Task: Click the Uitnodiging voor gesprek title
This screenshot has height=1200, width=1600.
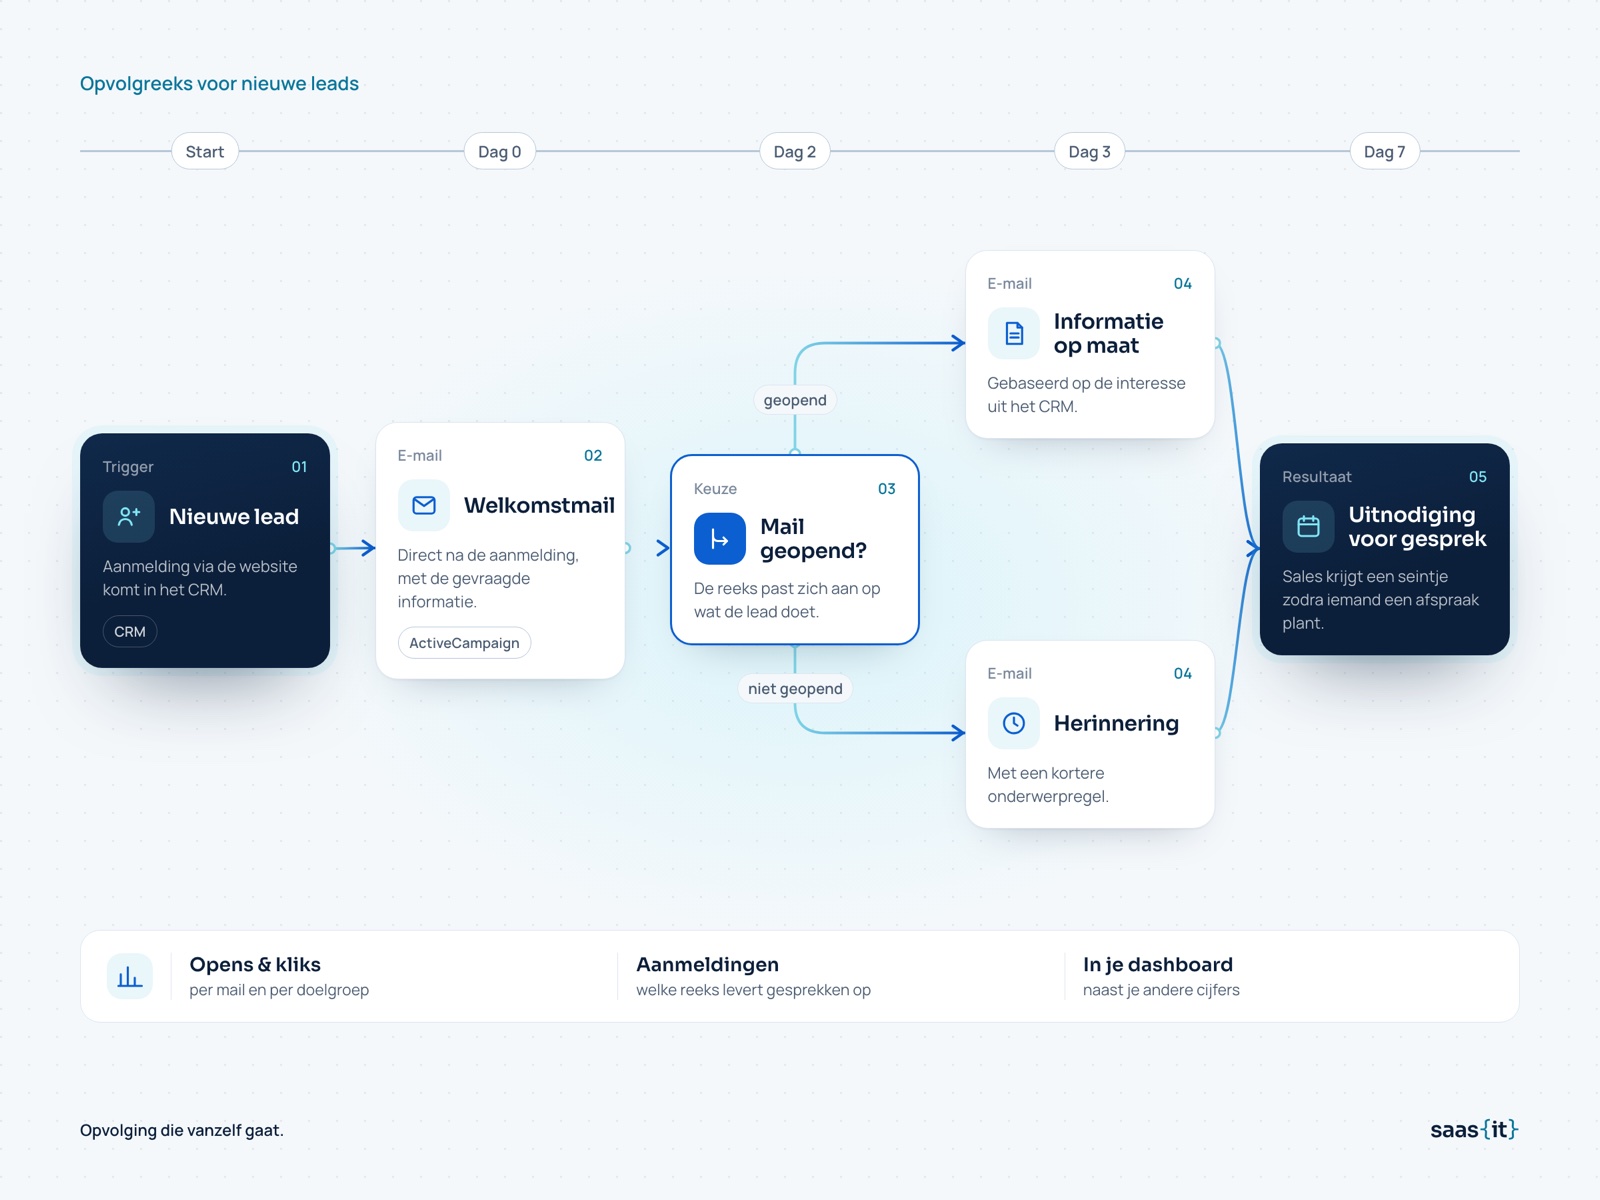Action: pyautogui.click(x=1417, y=526)
